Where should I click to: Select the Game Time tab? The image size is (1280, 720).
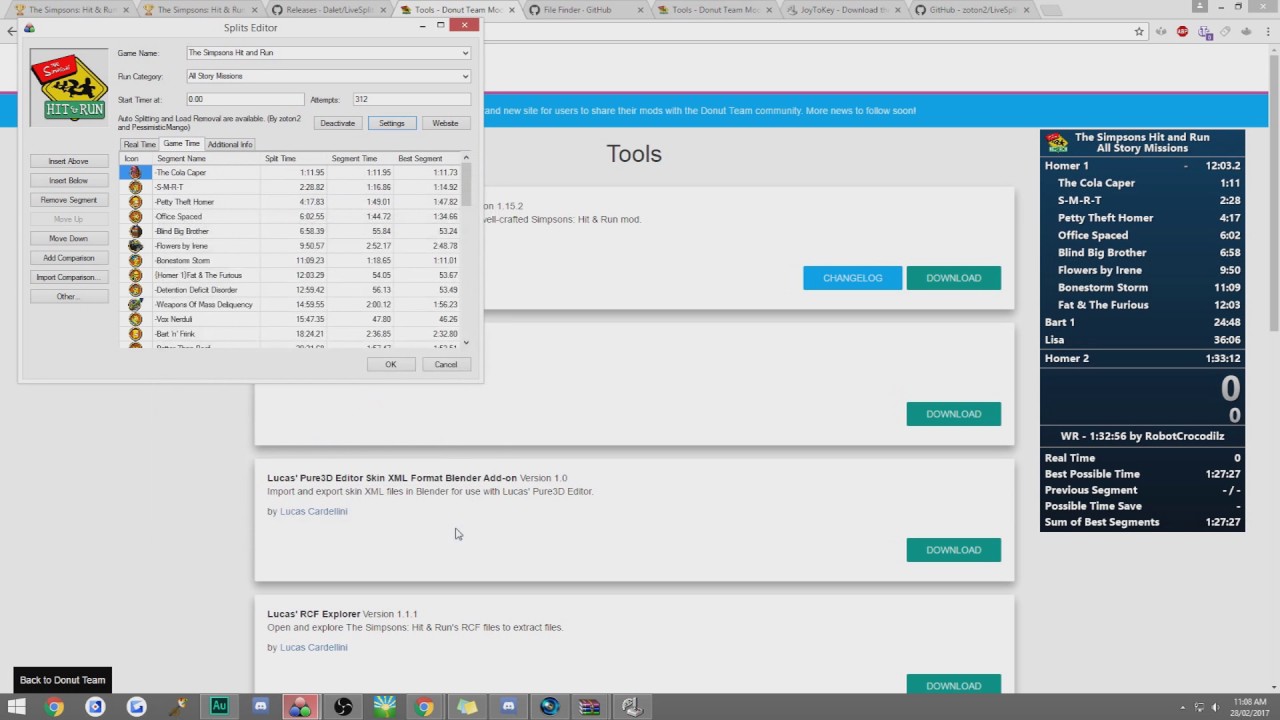pyautogui.click(x=181, y=144)
